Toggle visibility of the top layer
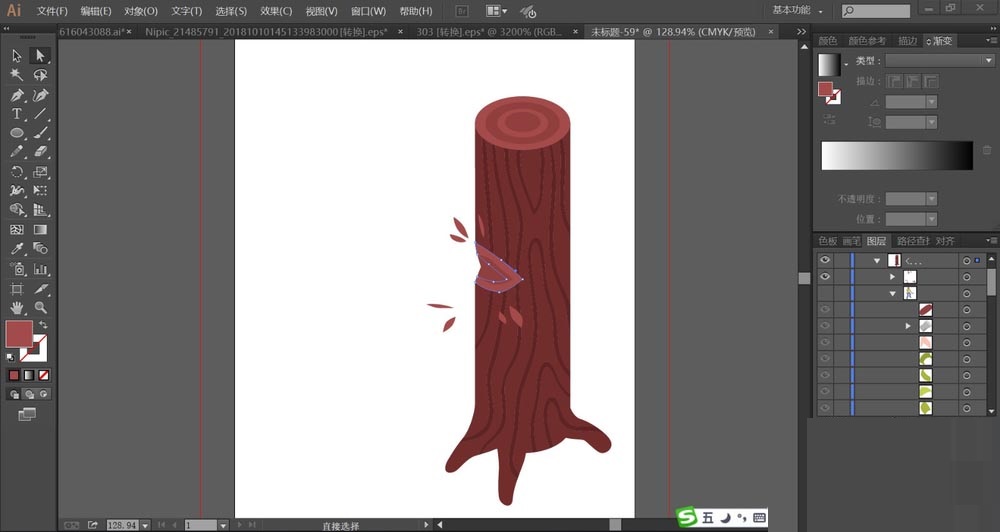 (x=825, y=260)
